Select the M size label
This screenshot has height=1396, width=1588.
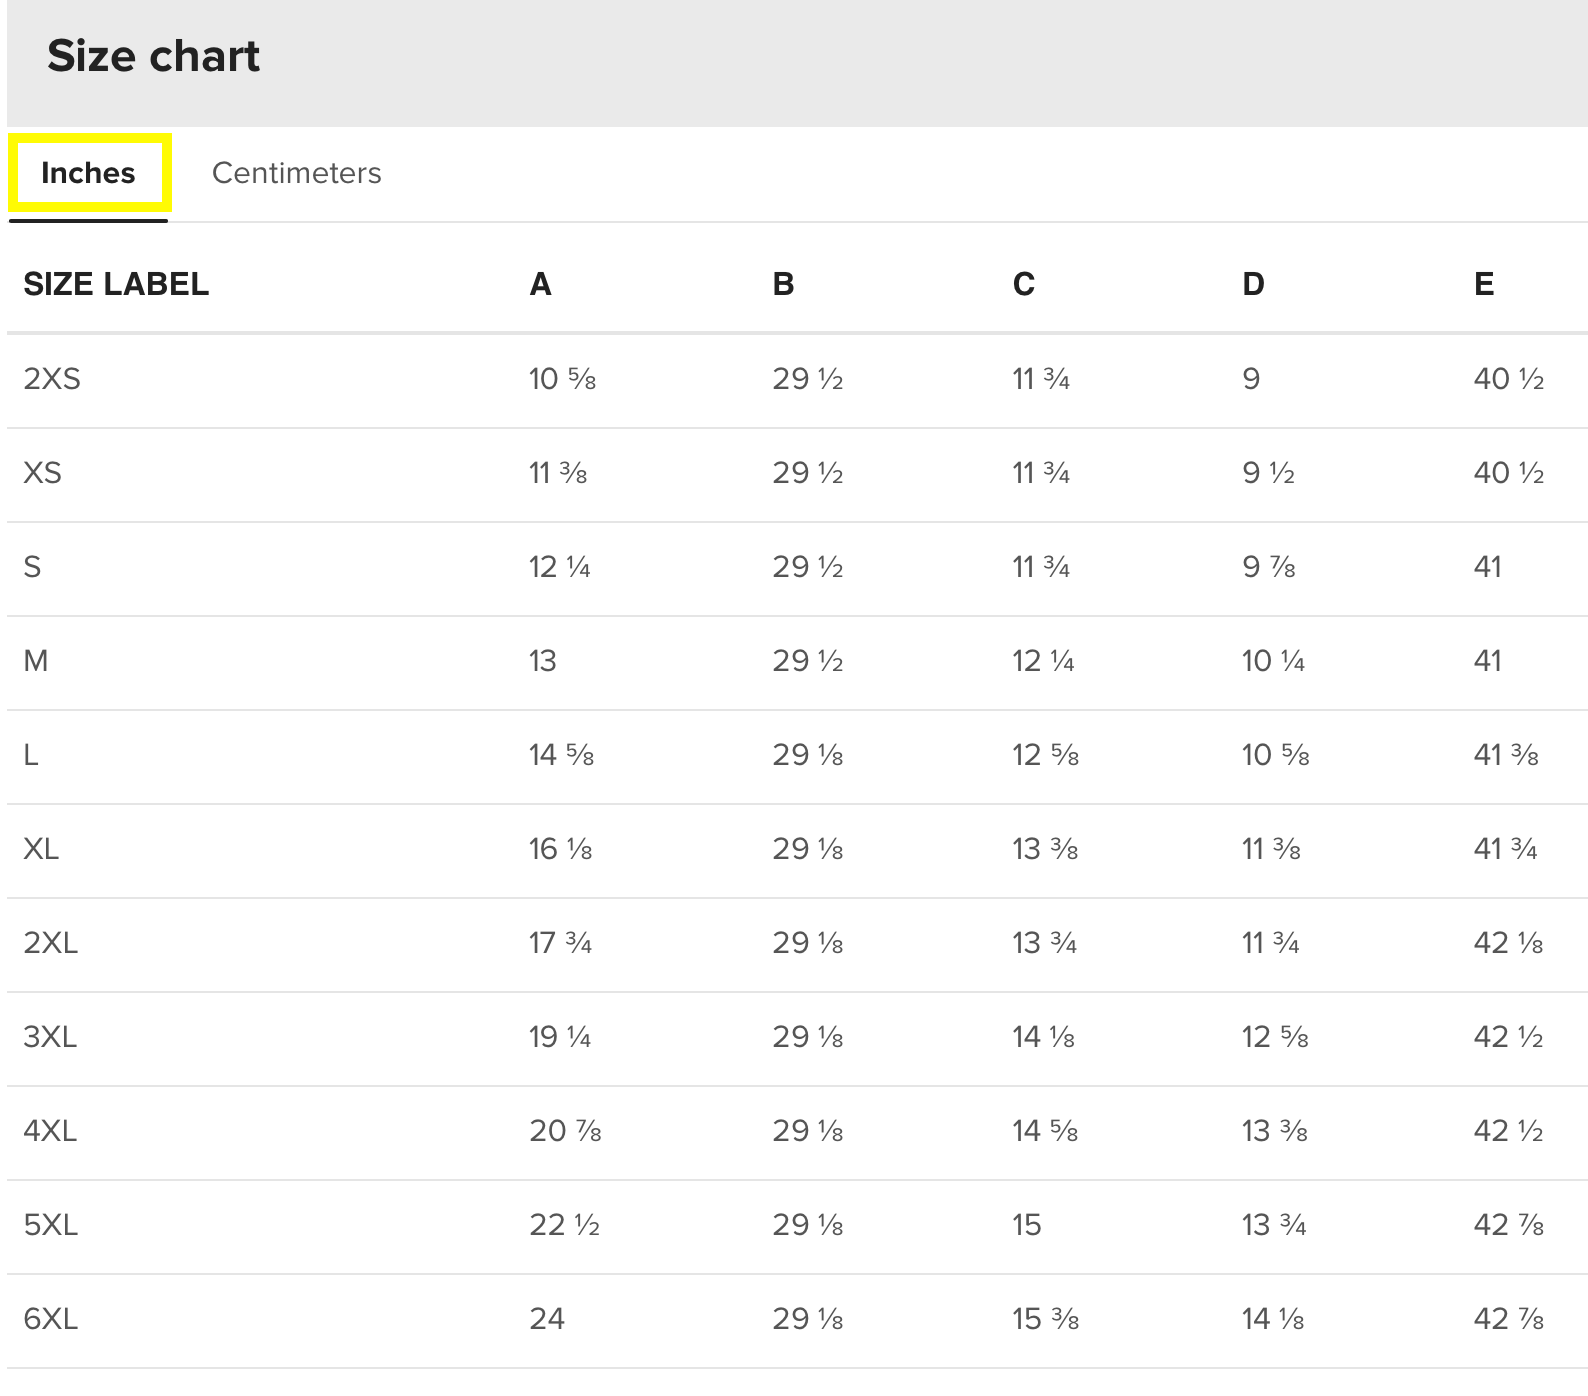36,661
